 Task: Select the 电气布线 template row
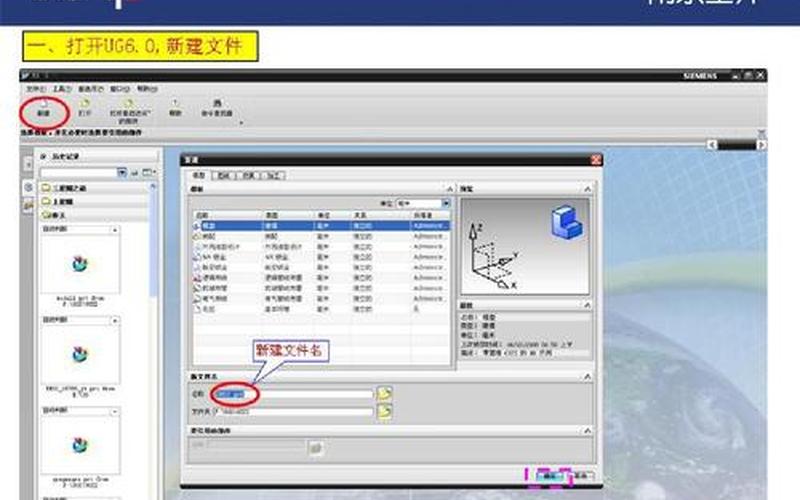pos(321,298)
